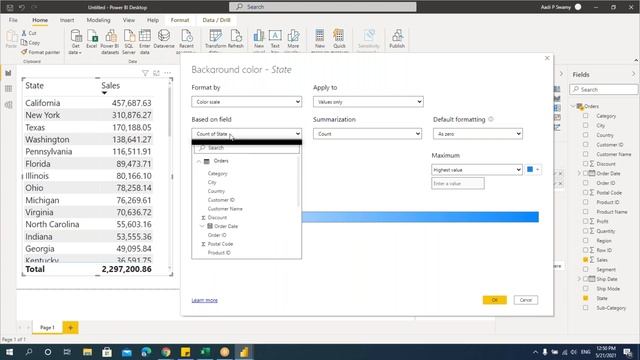Check the Category field checkbox
Viewport: 640px width, 360px height.
click(586, 116)
